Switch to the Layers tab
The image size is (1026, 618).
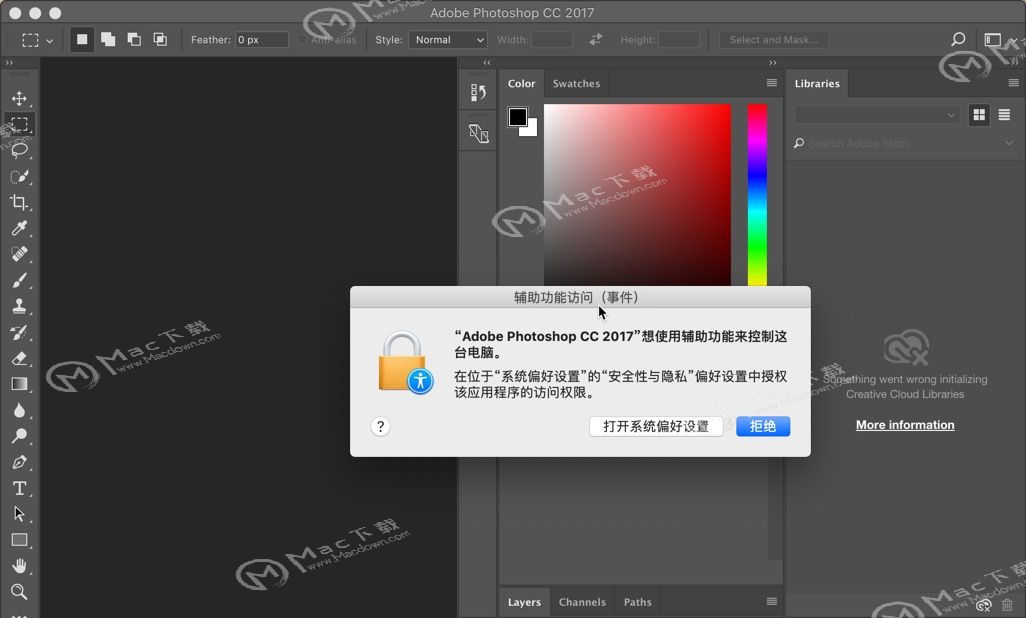point(524,602)
